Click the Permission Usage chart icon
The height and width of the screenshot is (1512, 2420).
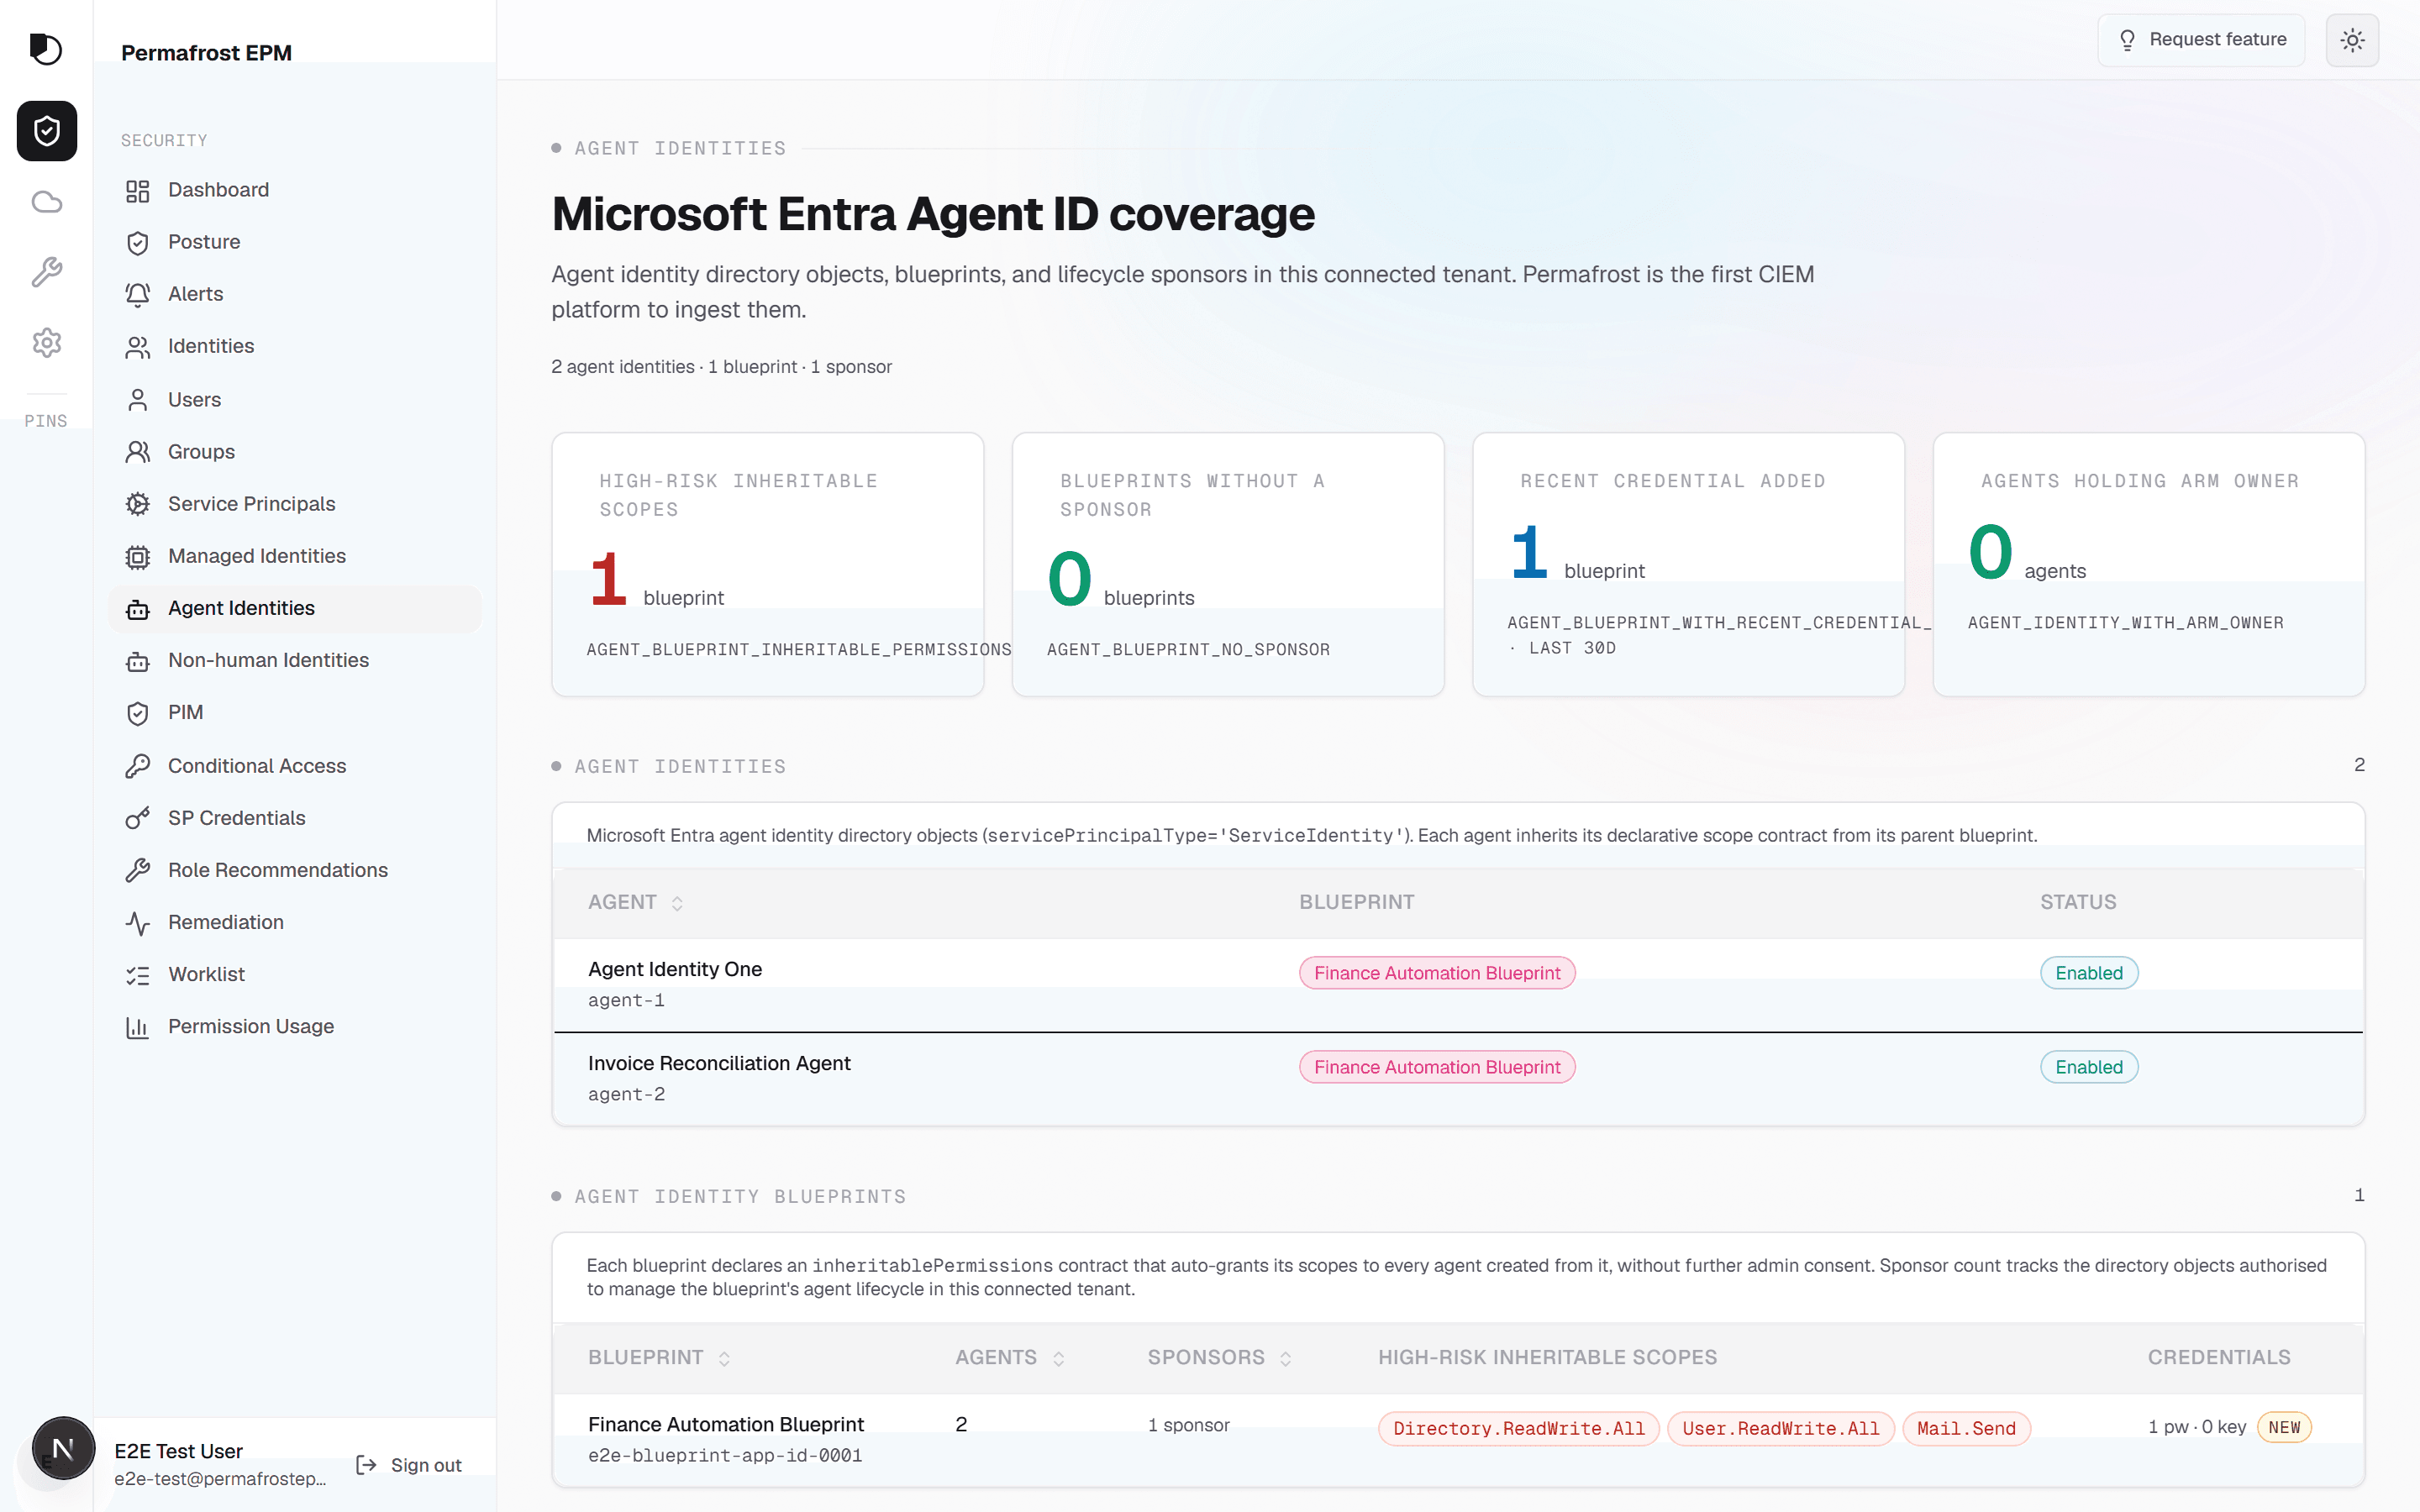tap(138, 1027)
